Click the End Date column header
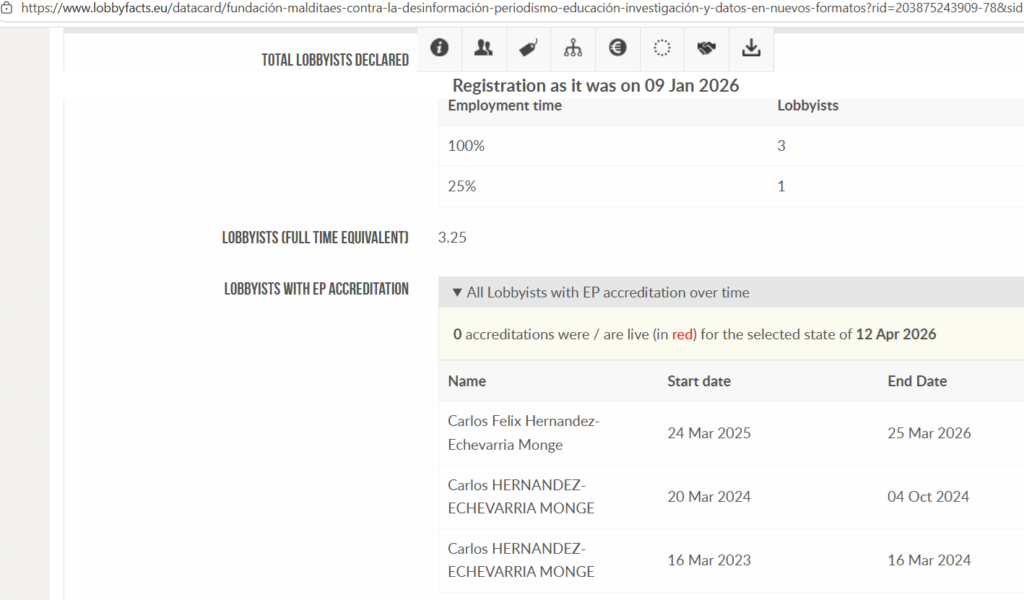 (917, 381)
